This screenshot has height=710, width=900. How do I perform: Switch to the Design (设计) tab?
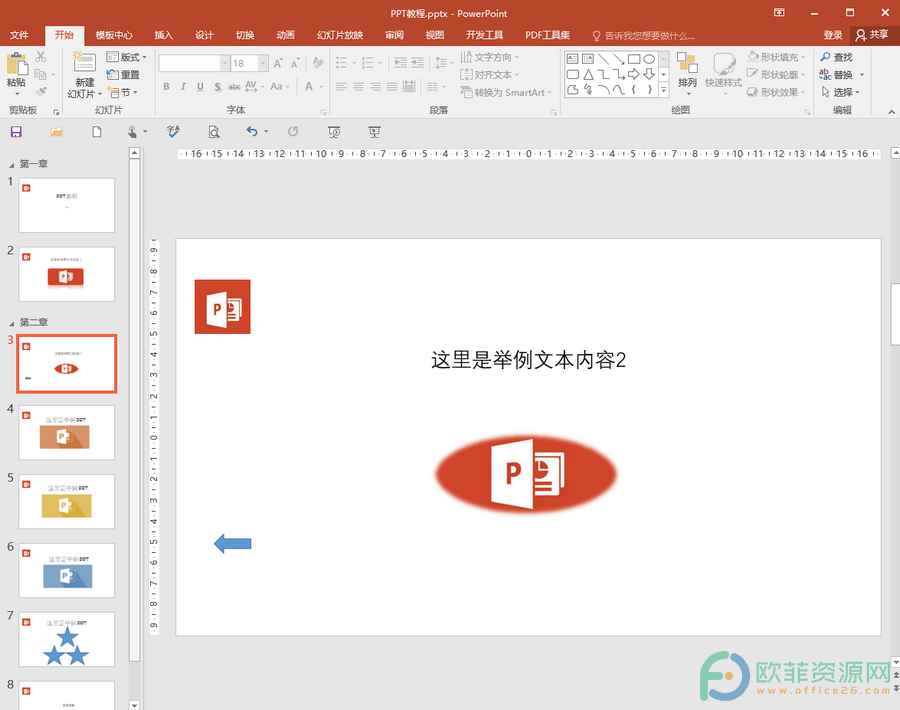tap(204, 35)
